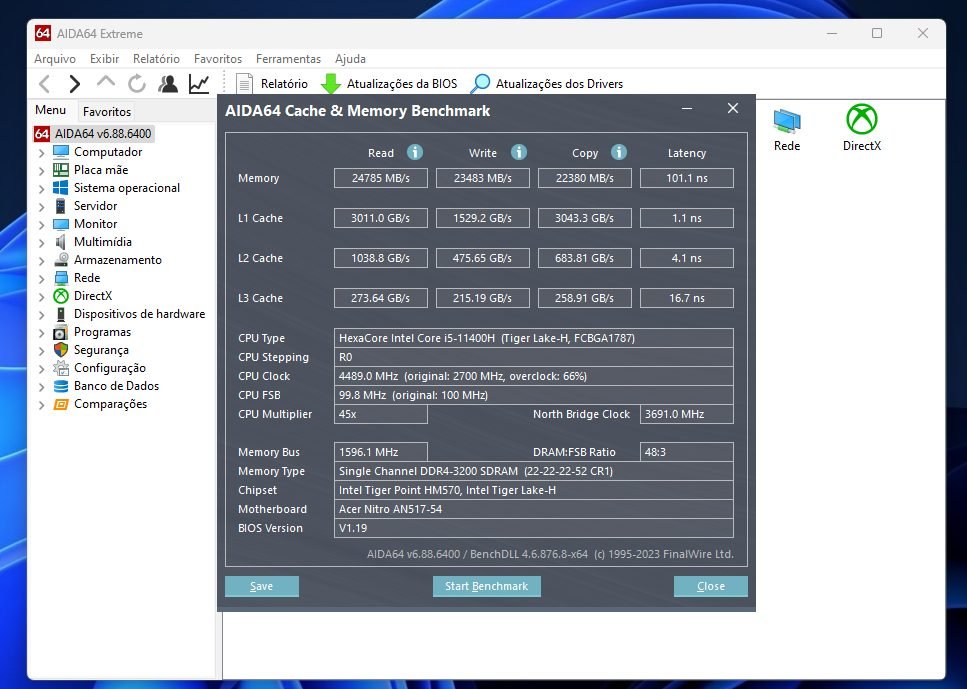This screenshot has width=967, height=689.
Task: Open the Ferramentas menu
Action: pyautogui.click(x=288, y=59)
